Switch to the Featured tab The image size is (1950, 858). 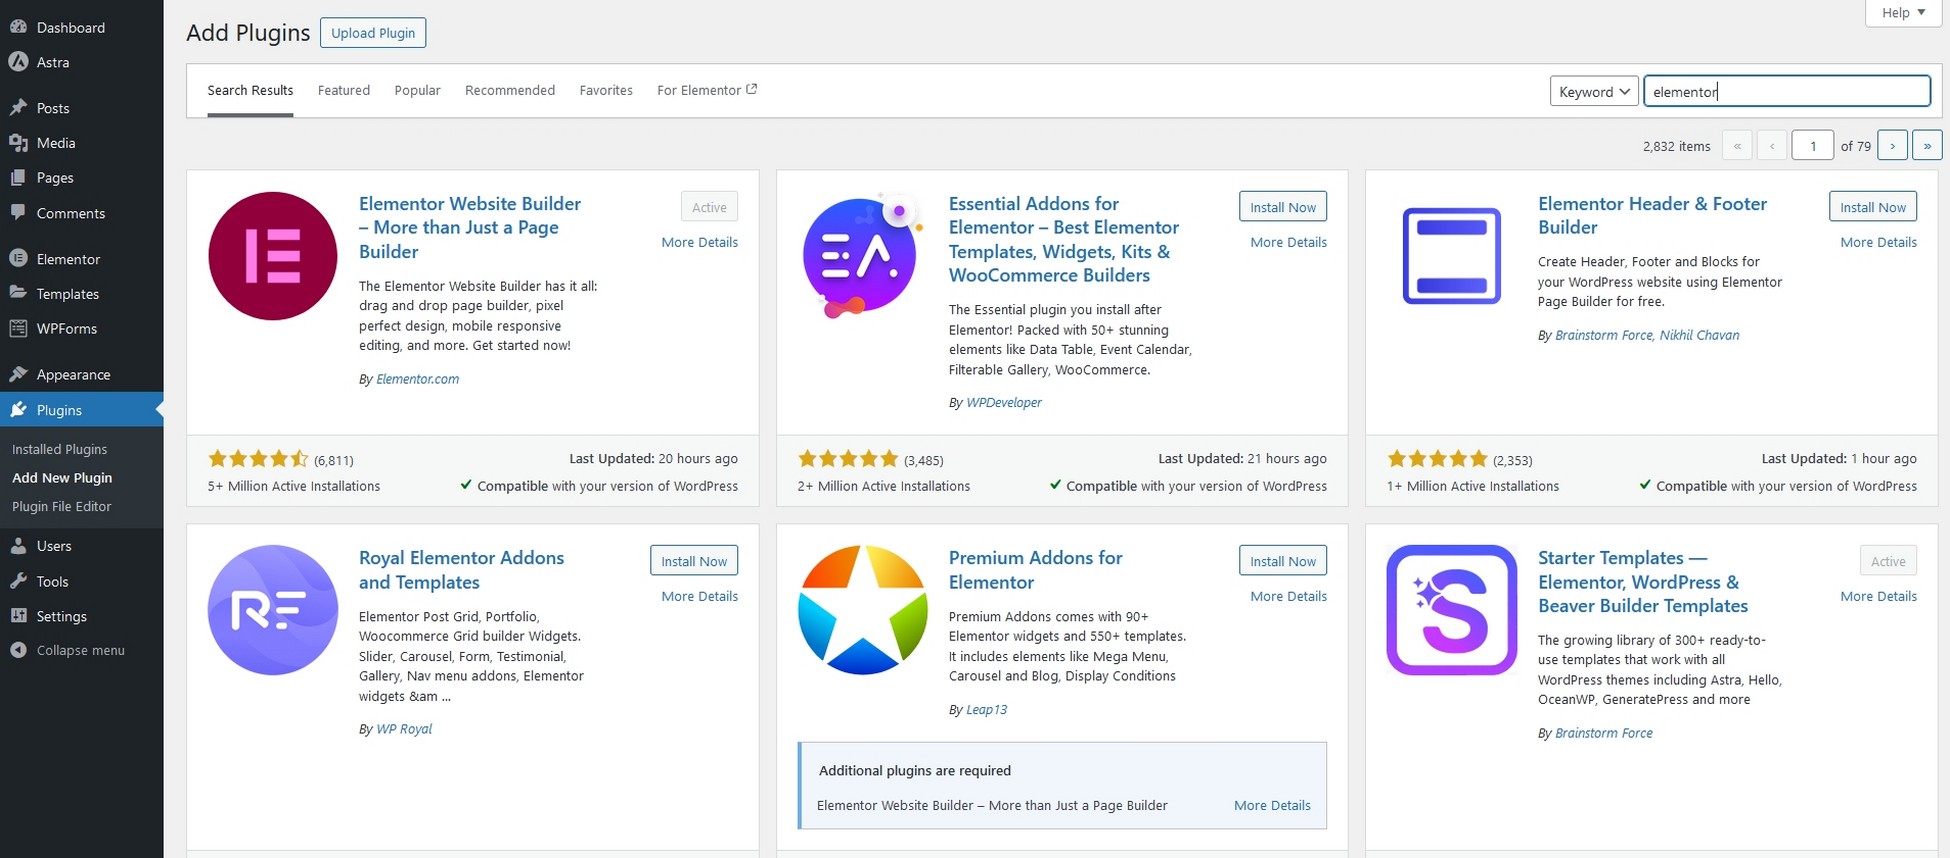pyautogui.click(x=344, y=90)
